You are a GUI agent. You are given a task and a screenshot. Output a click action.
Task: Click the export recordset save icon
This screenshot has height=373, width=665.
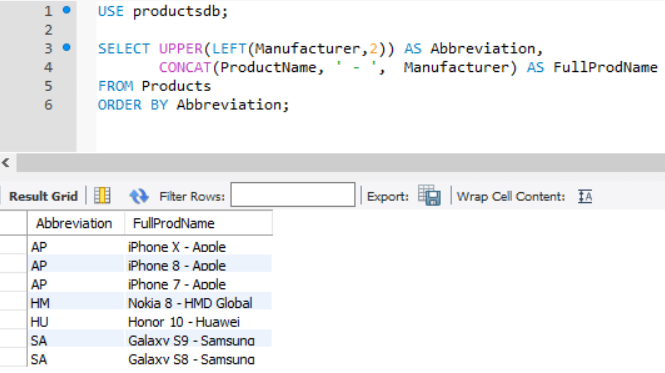tap(429, 196)
